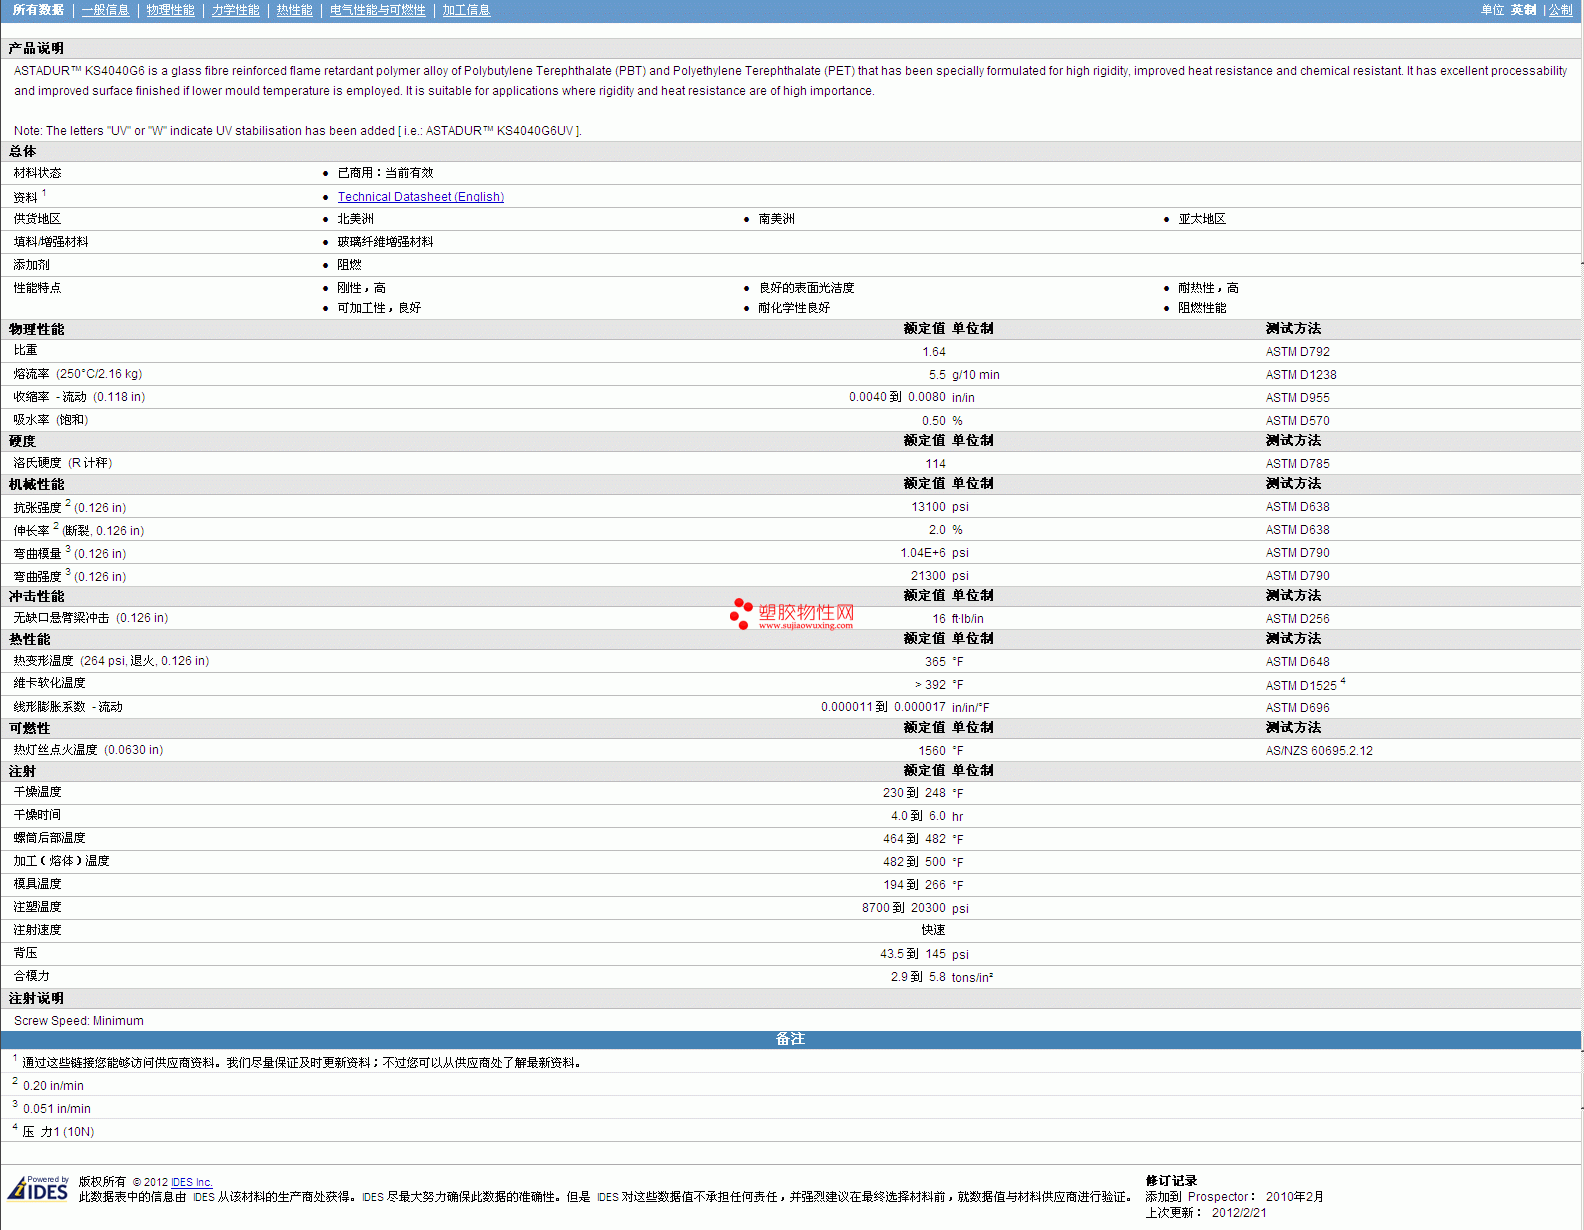Image resolution: width=1584 pixels, height=1230 pixels.
Task: Click the ASTM D785 test method
Action: coord(1298,464)
